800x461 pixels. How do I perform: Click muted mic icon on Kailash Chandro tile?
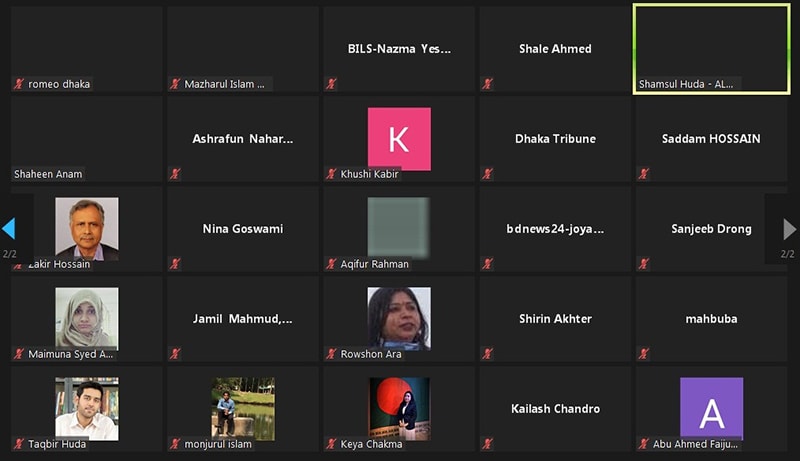[x=487, y=444]
